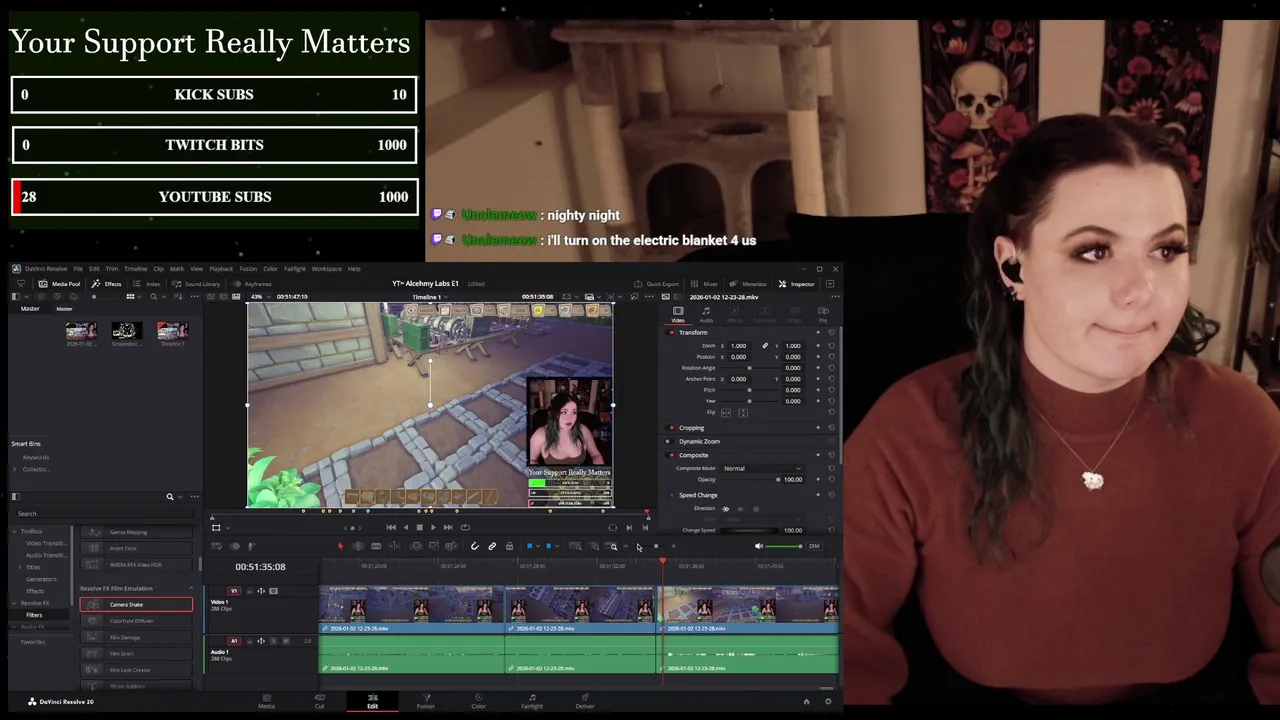Image resolution: width=1280 pixels, height=720 pixels.
Task: Open the Timeline 1 name dropdown
Action: point(430,297)
